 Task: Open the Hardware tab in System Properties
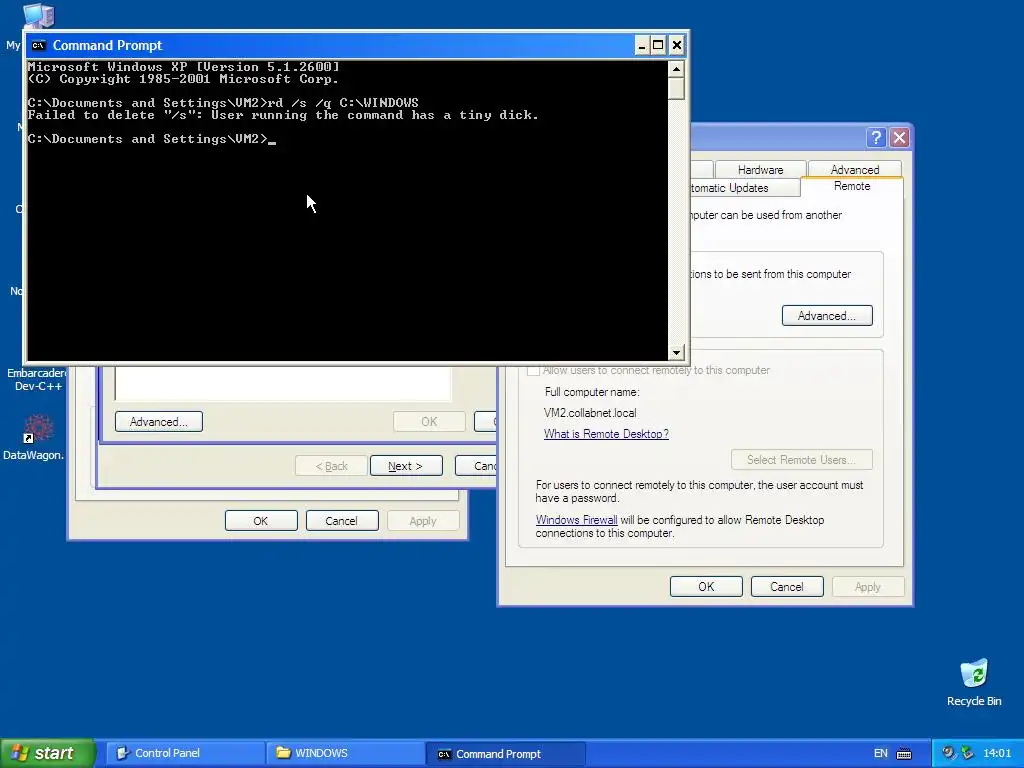(x=760, y=169)
